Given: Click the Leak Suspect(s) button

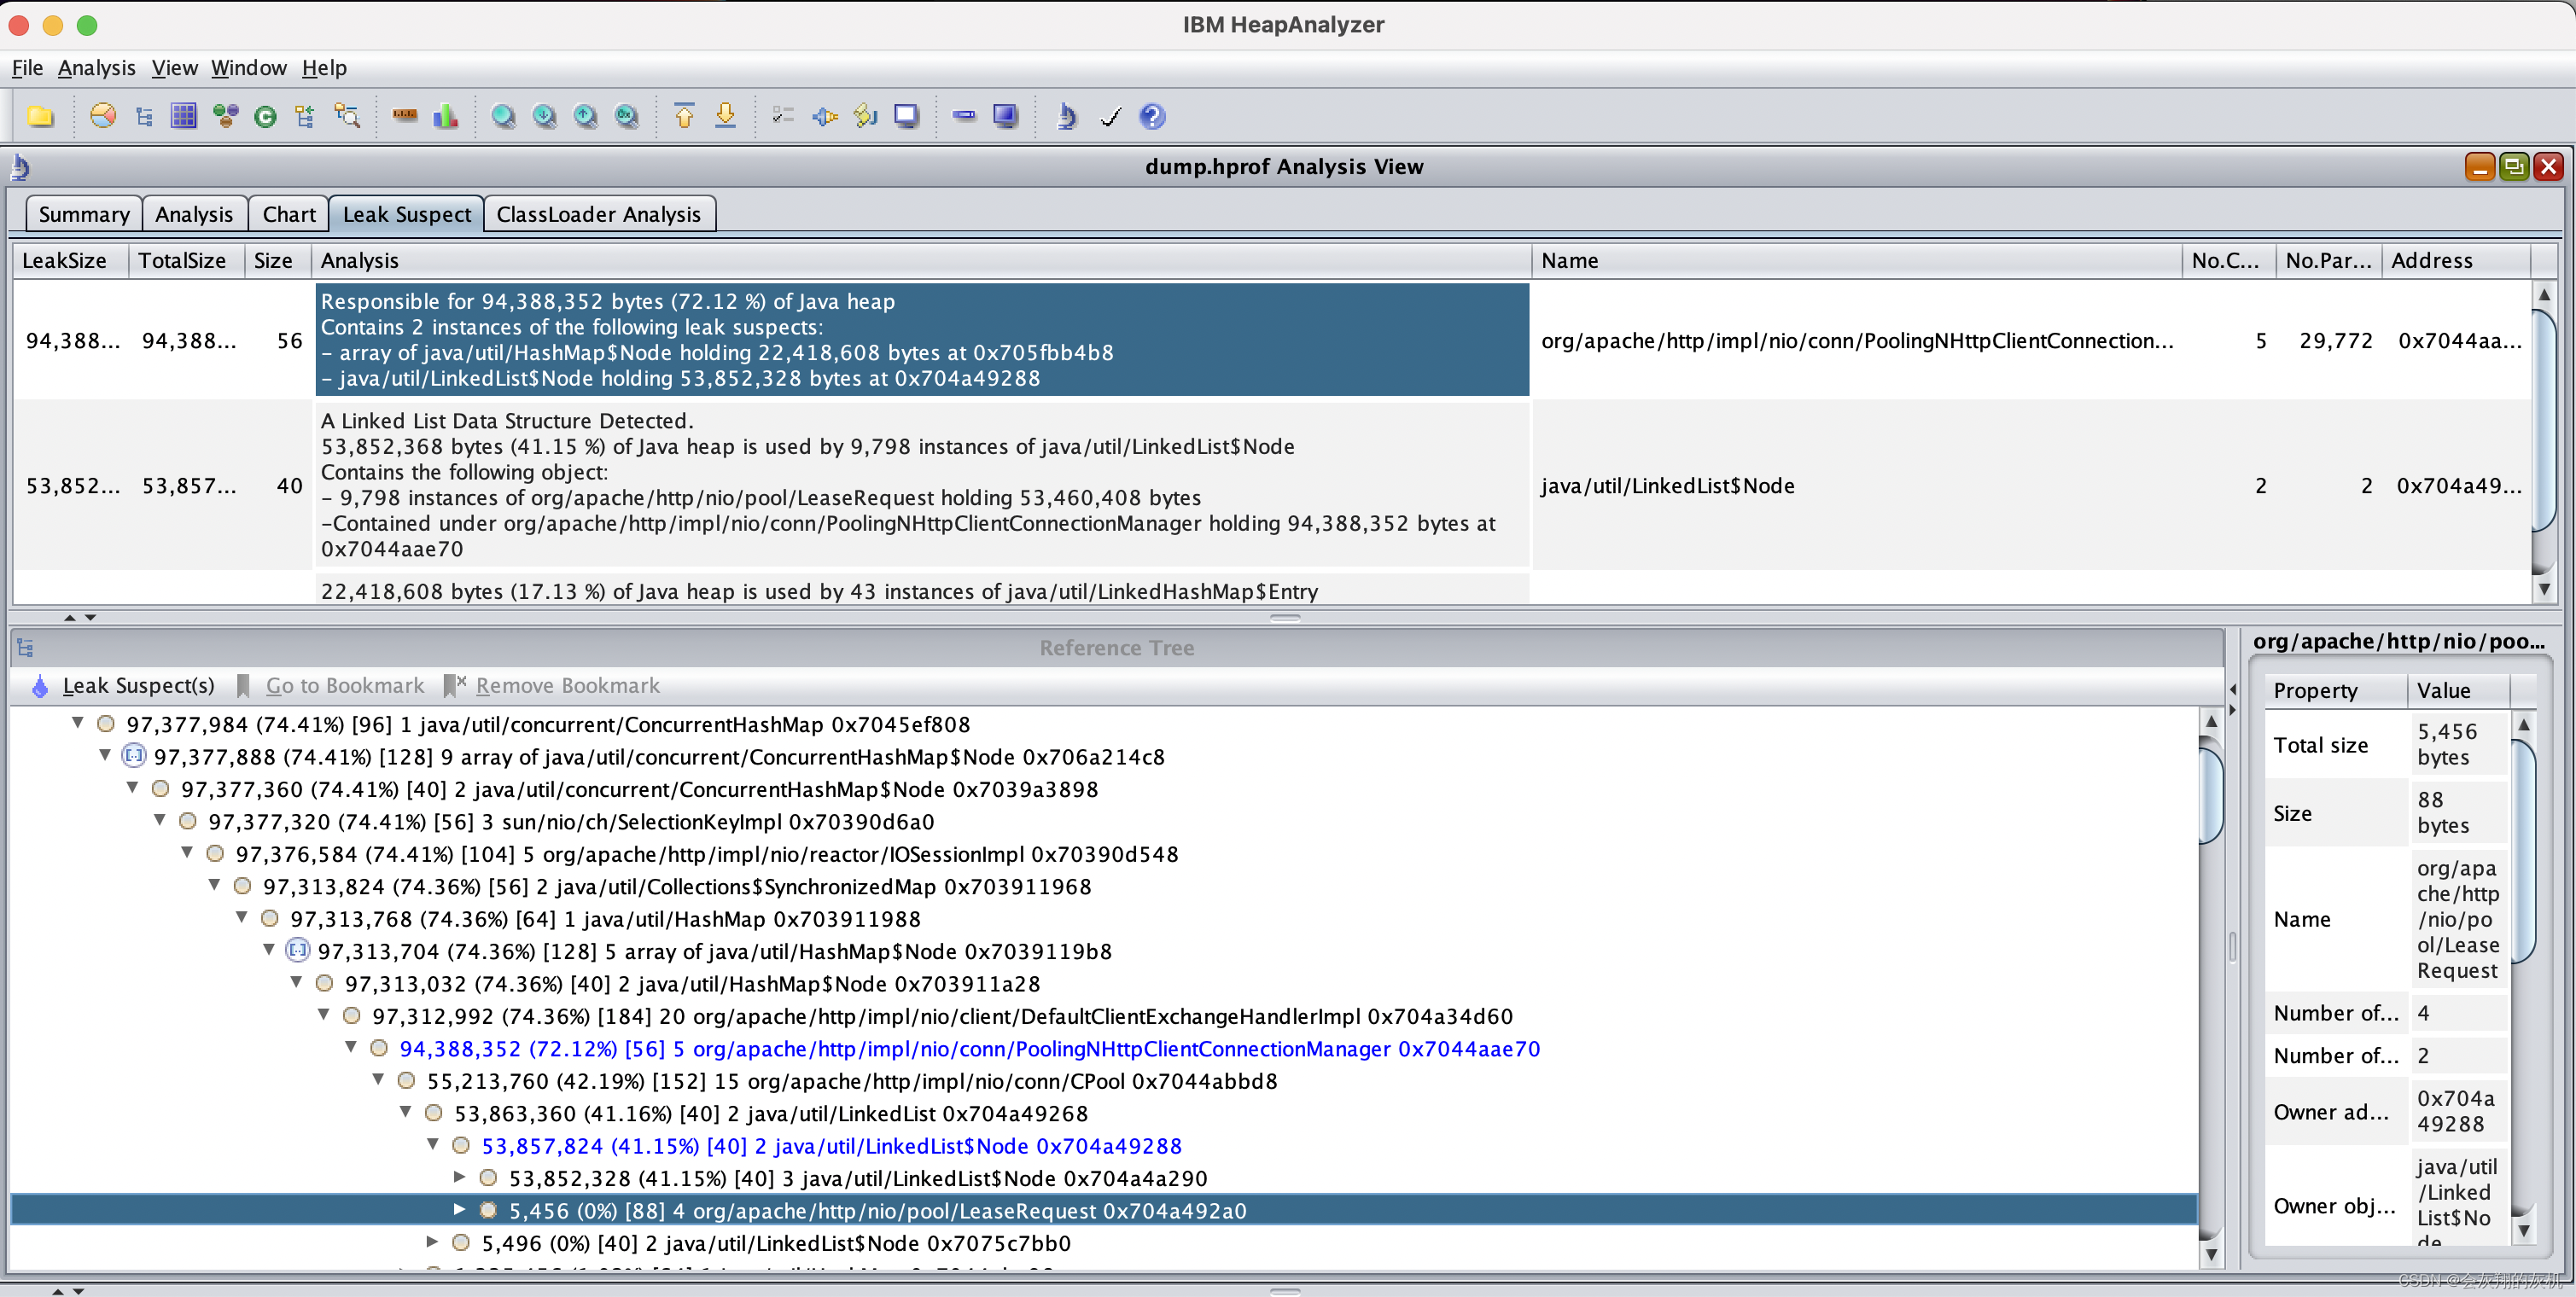Looking at the screenshot, I should (124, 686).
